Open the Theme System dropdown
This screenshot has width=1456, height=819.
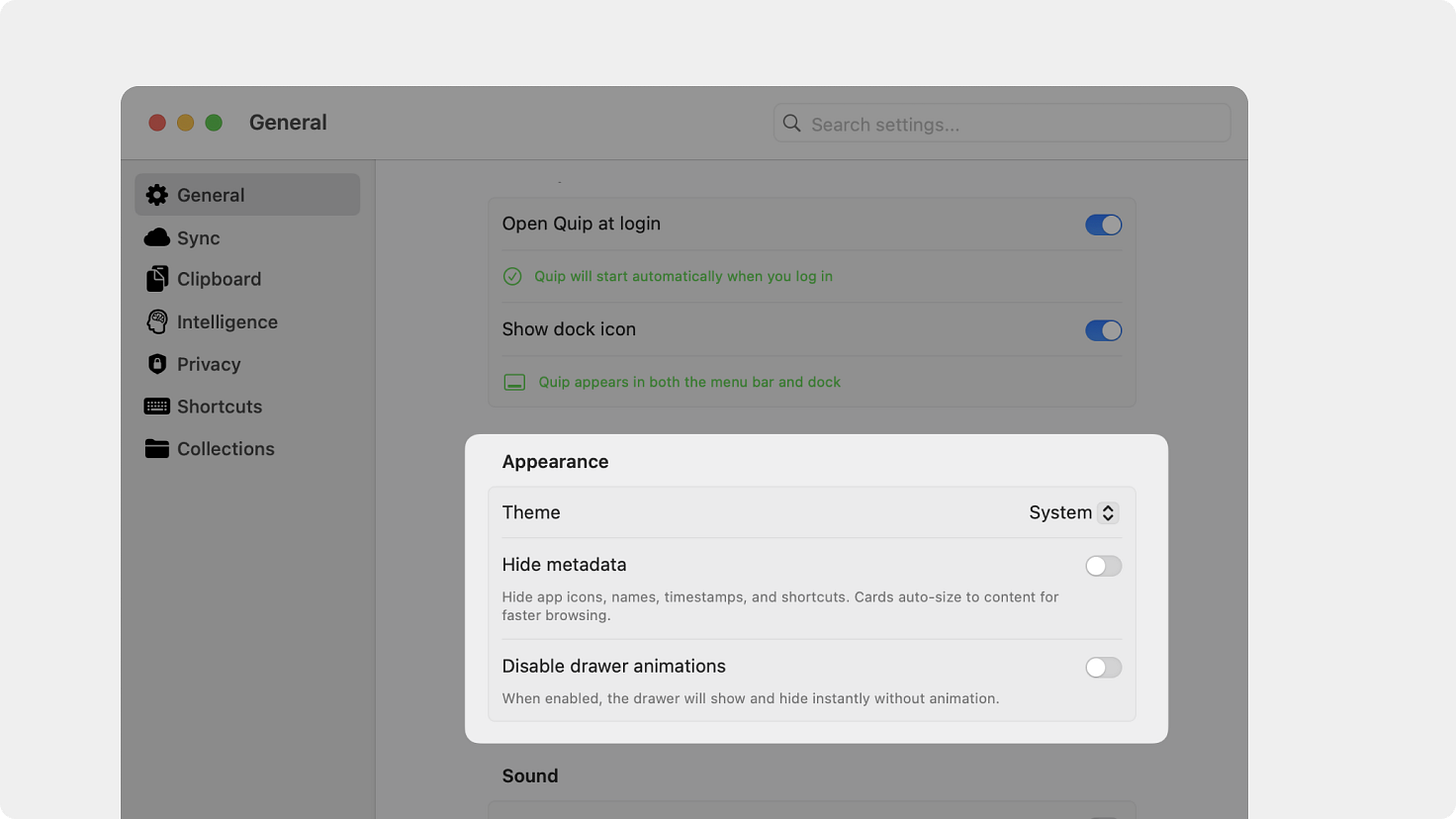1073,513
